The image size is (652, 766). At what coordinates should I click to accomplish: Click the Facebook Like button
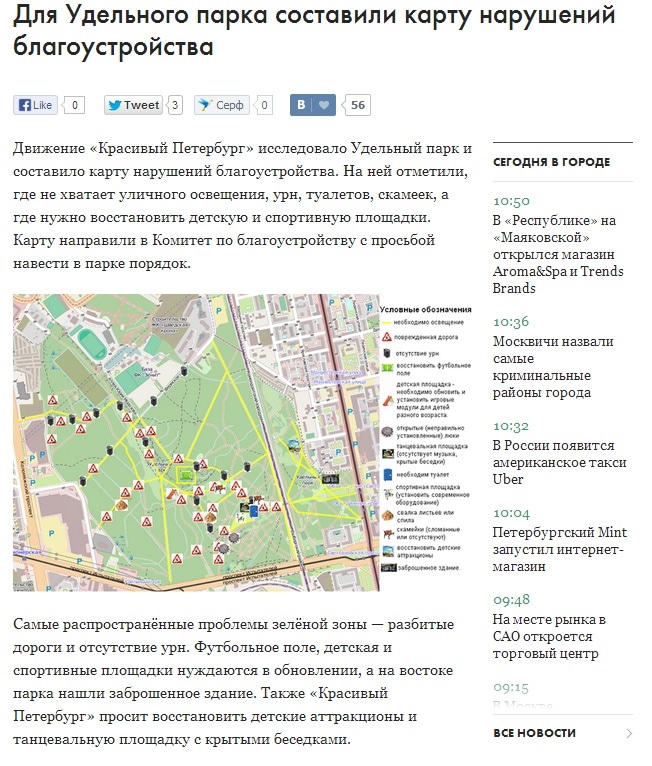point(36,105)
